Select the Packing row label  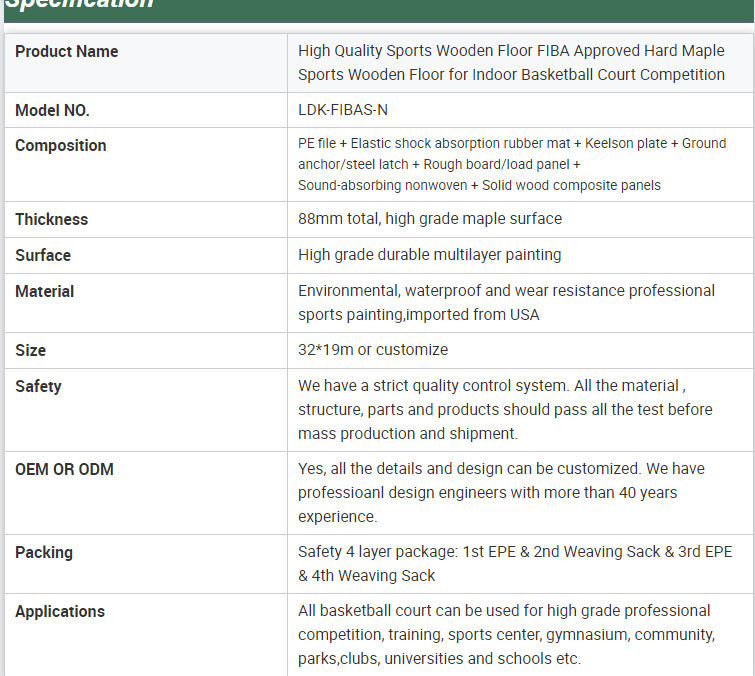click(x=44, y=553)
